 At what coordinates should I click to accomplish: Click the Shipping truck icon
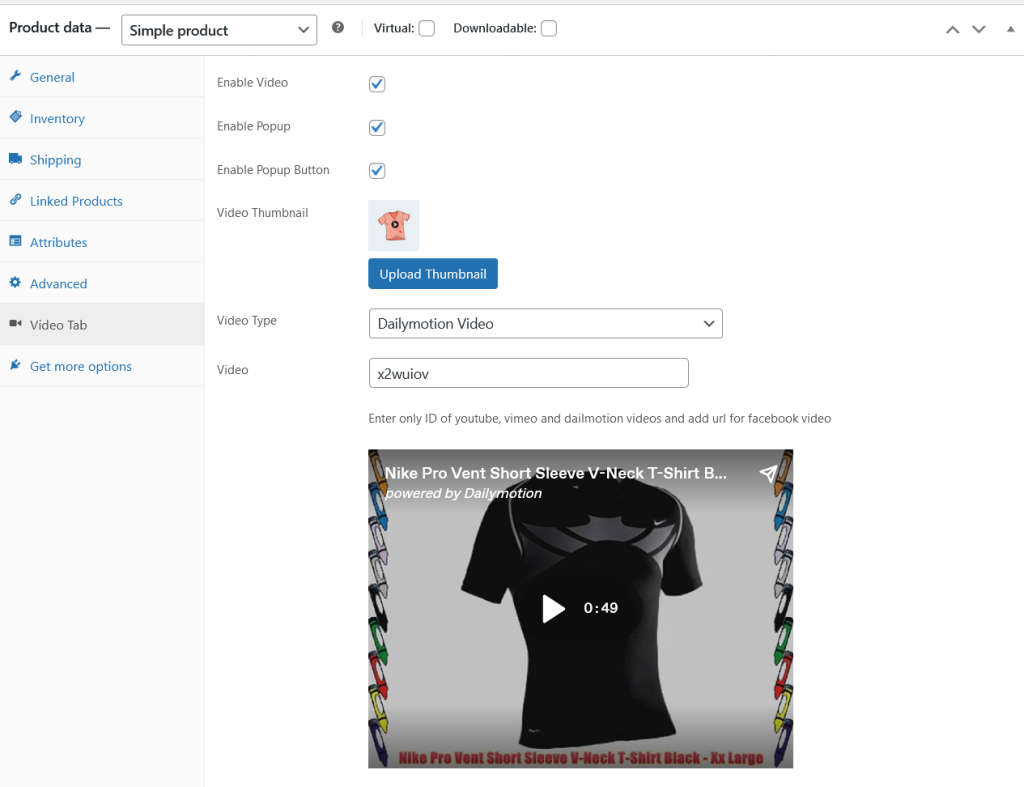[15, 160]
